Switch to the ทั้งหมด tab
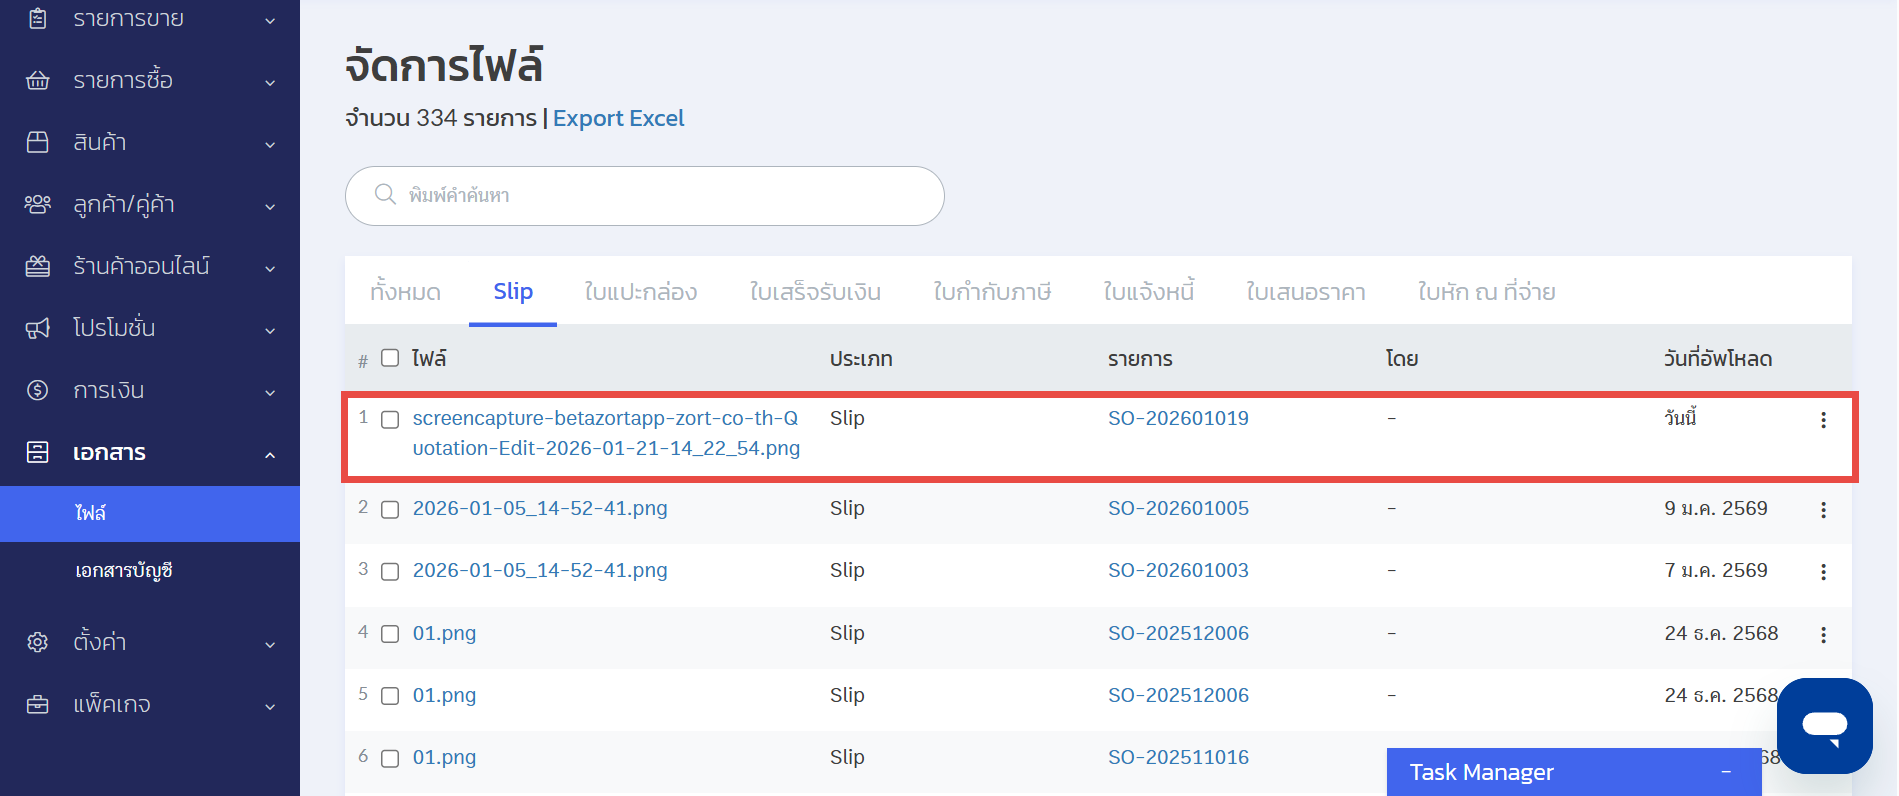 click(x=405, y=292)
